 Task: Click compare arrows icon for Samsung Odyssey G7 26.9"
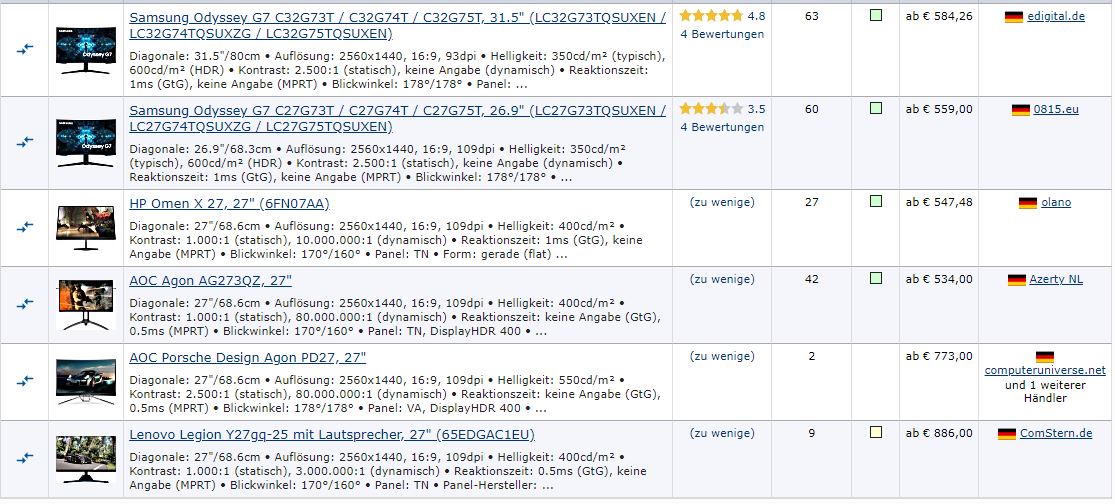point(25,142)
